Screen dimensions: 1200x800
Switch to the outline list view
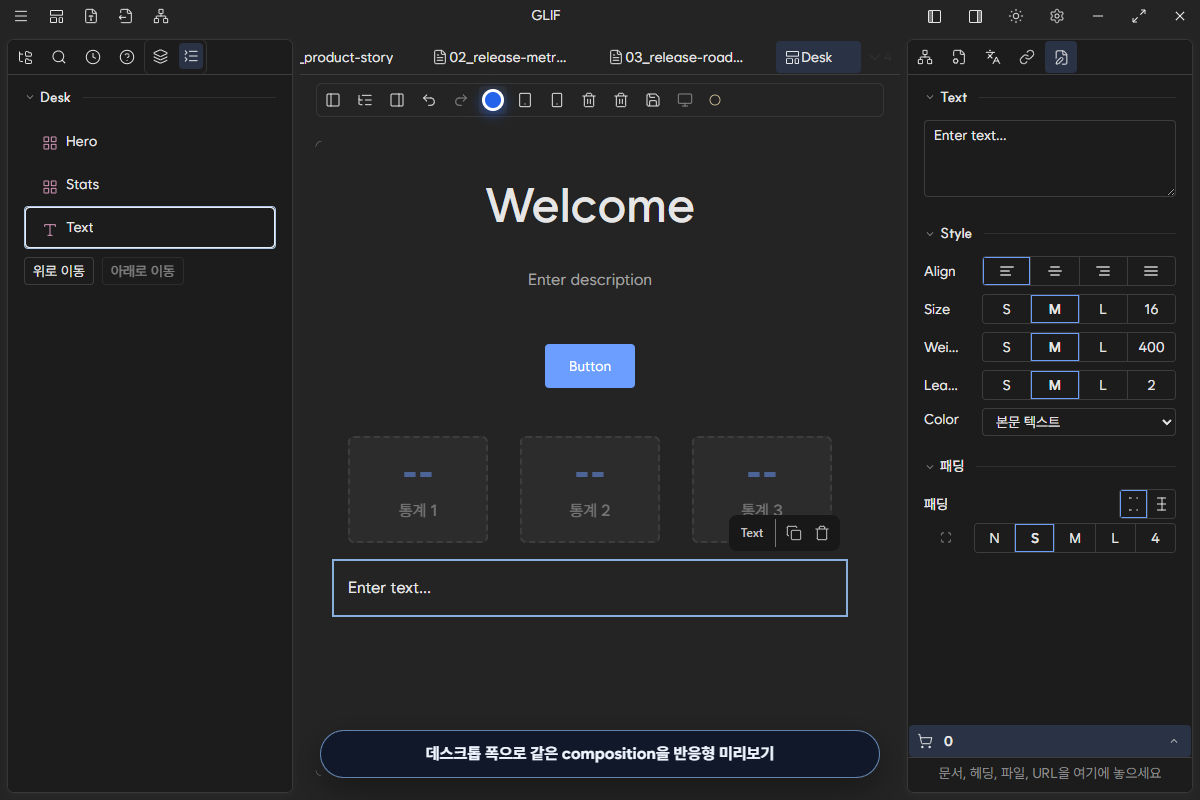click(191, 57)
